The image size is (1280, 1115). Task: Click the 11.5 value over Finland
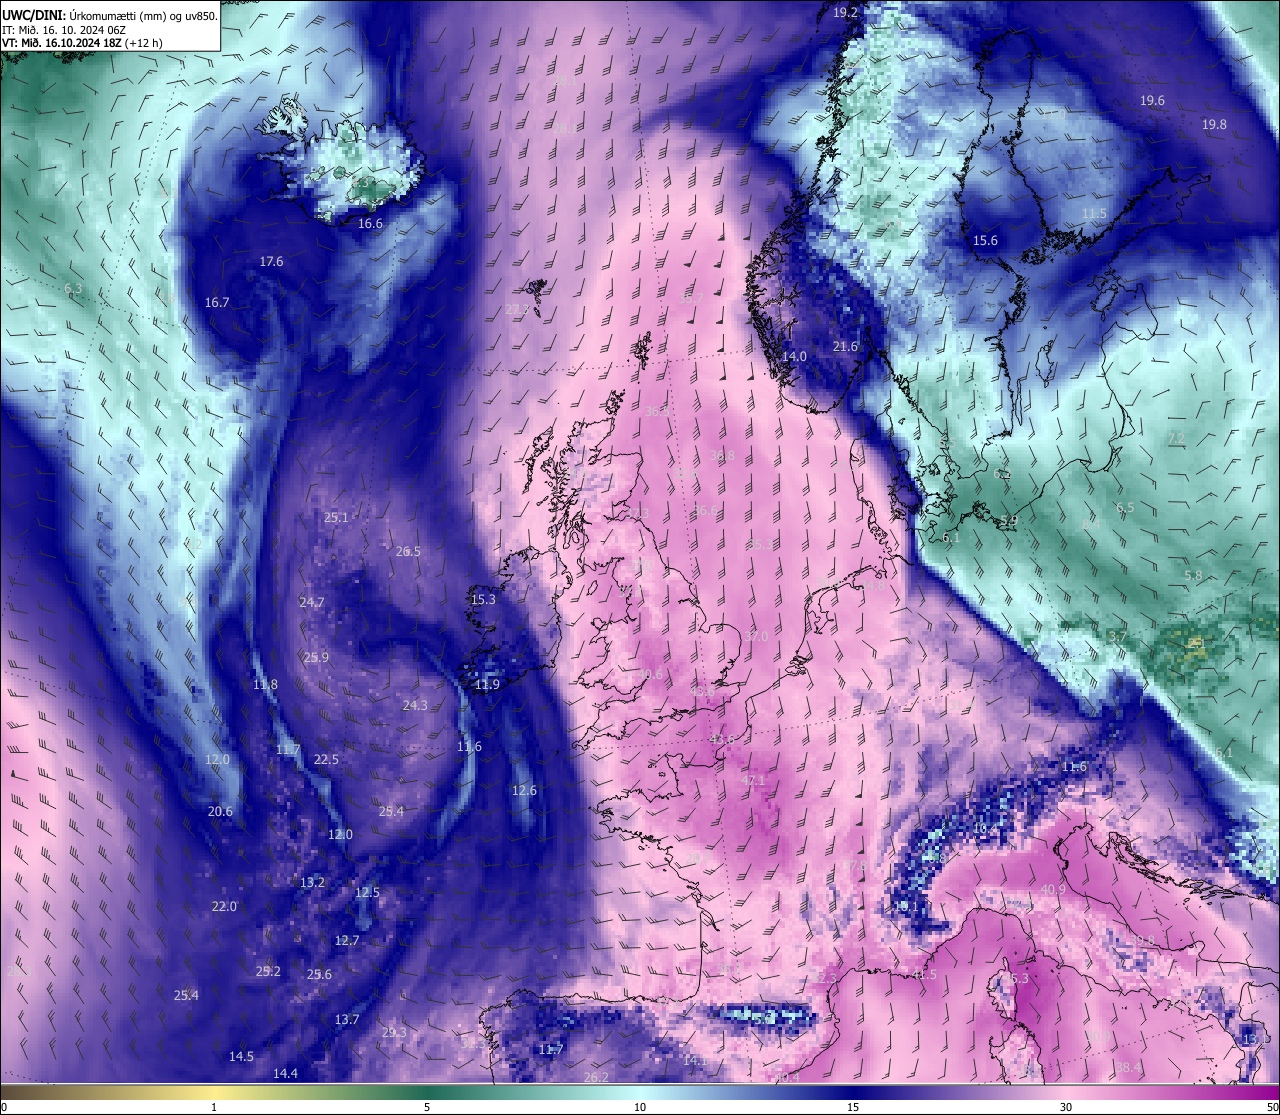(x=1094, y=214)
